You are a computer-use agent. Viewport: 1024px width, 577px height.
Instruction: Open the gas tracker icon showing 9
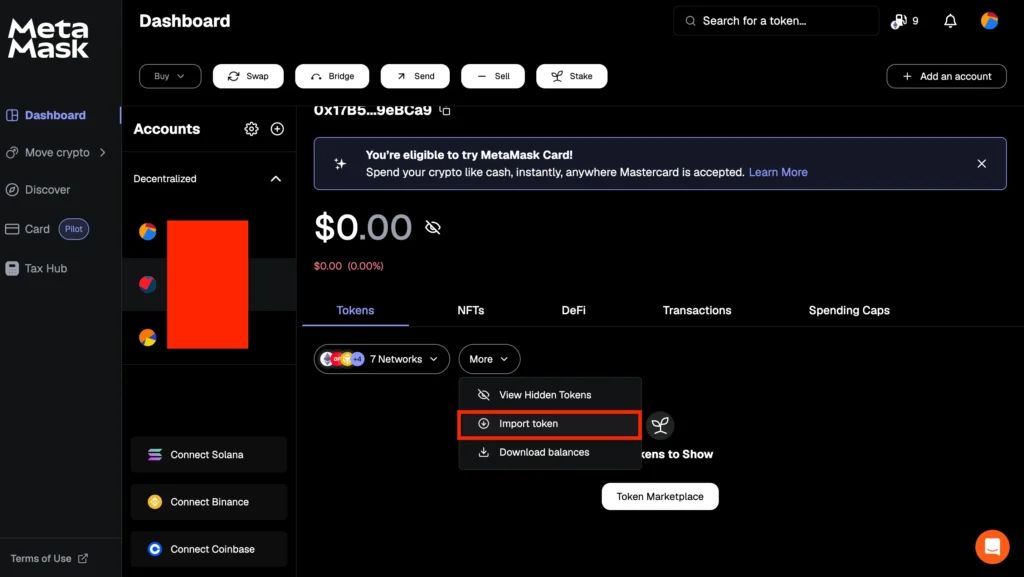click(x=905, y=21)
